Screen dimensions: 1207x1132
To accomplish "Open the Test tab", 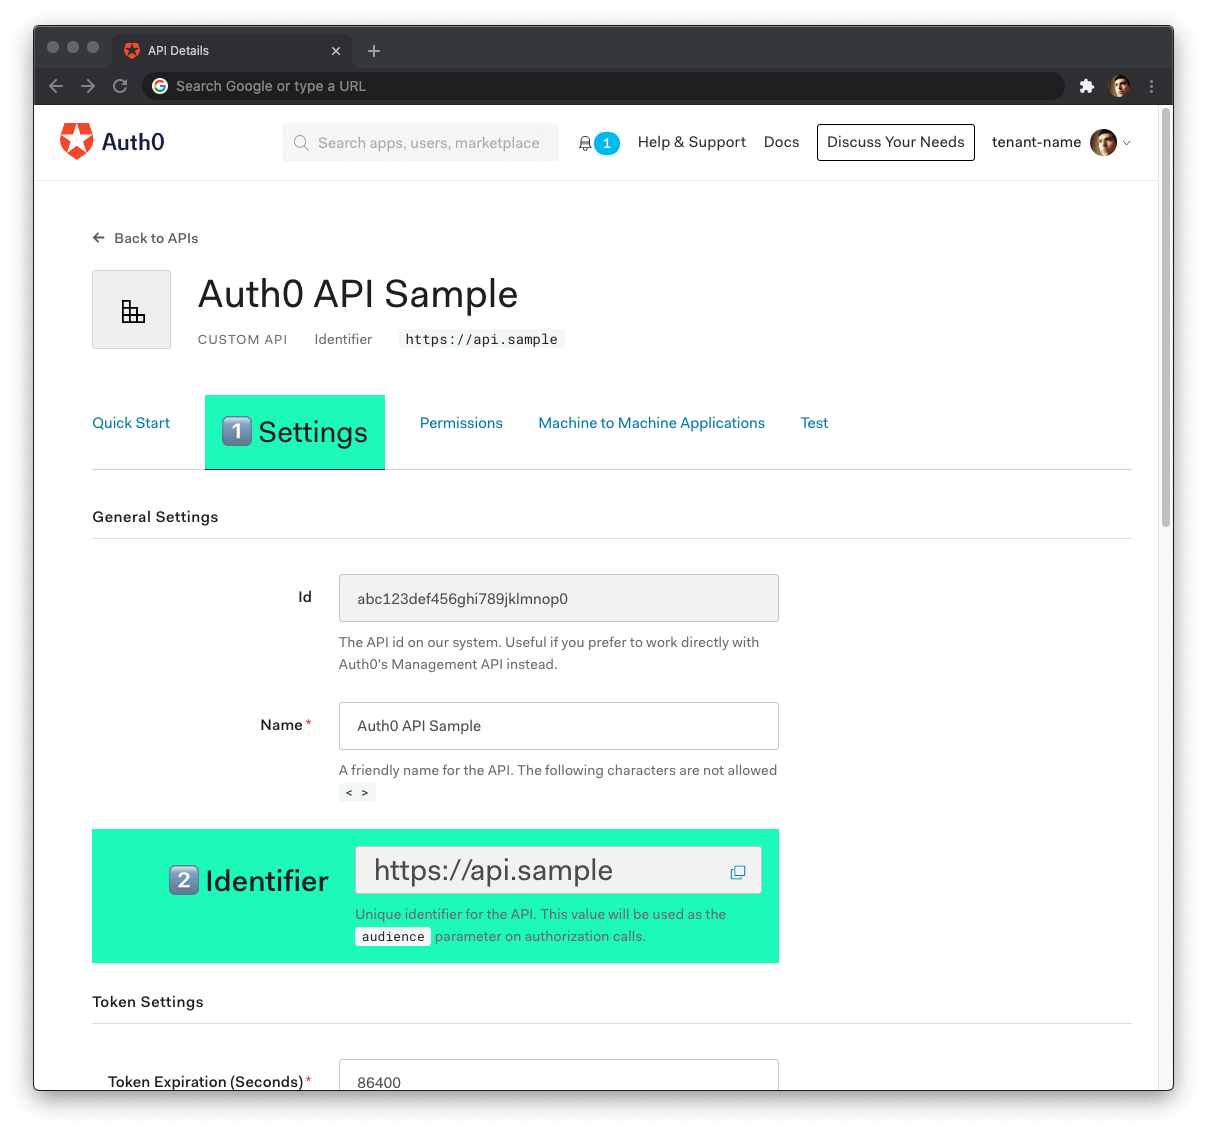I will click(814, 423).
